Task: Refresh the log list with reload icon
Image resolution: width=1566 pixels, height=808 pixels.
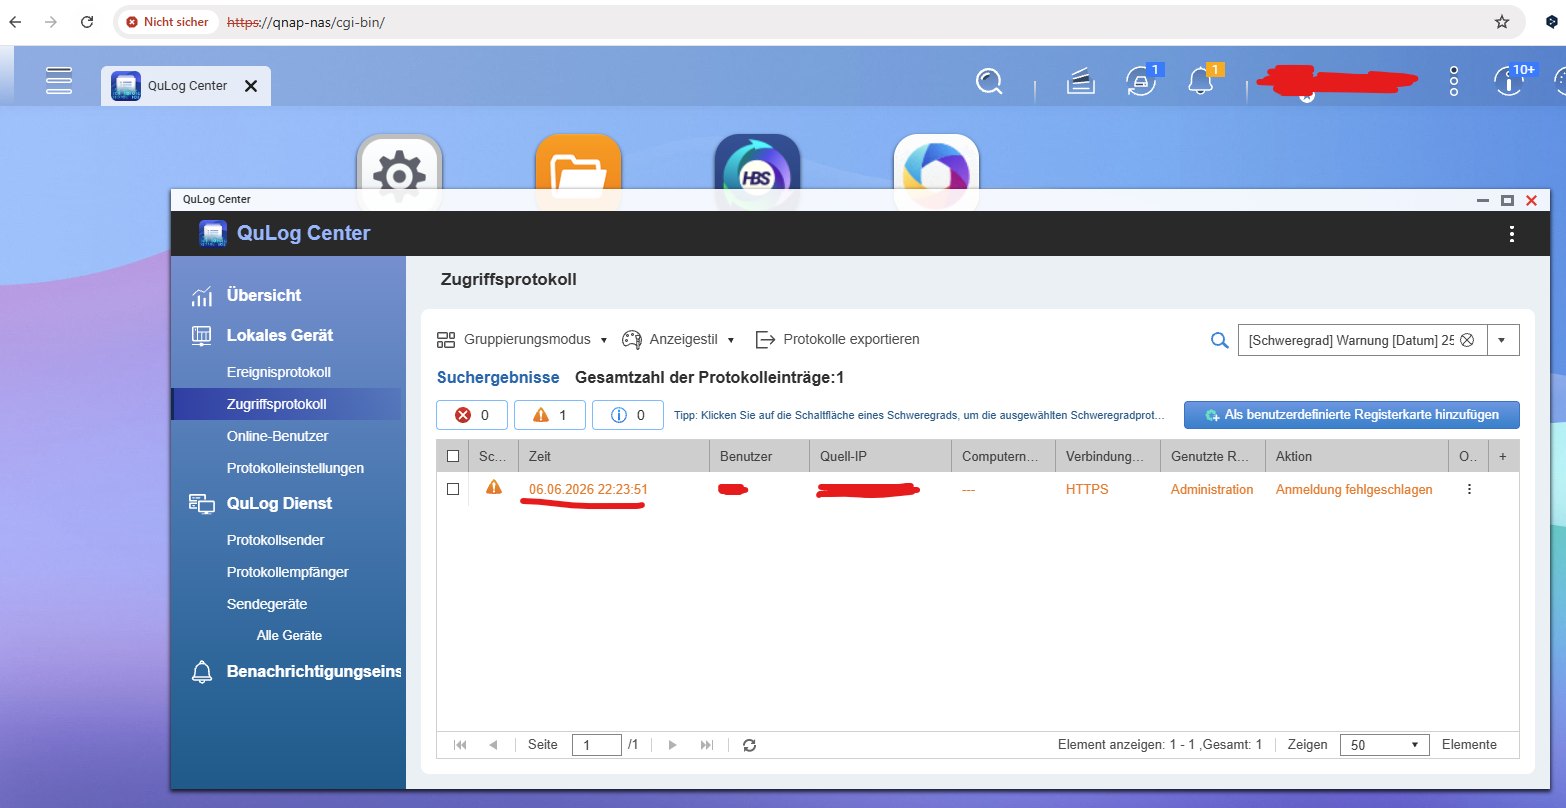Action: (x=749, y=745)
